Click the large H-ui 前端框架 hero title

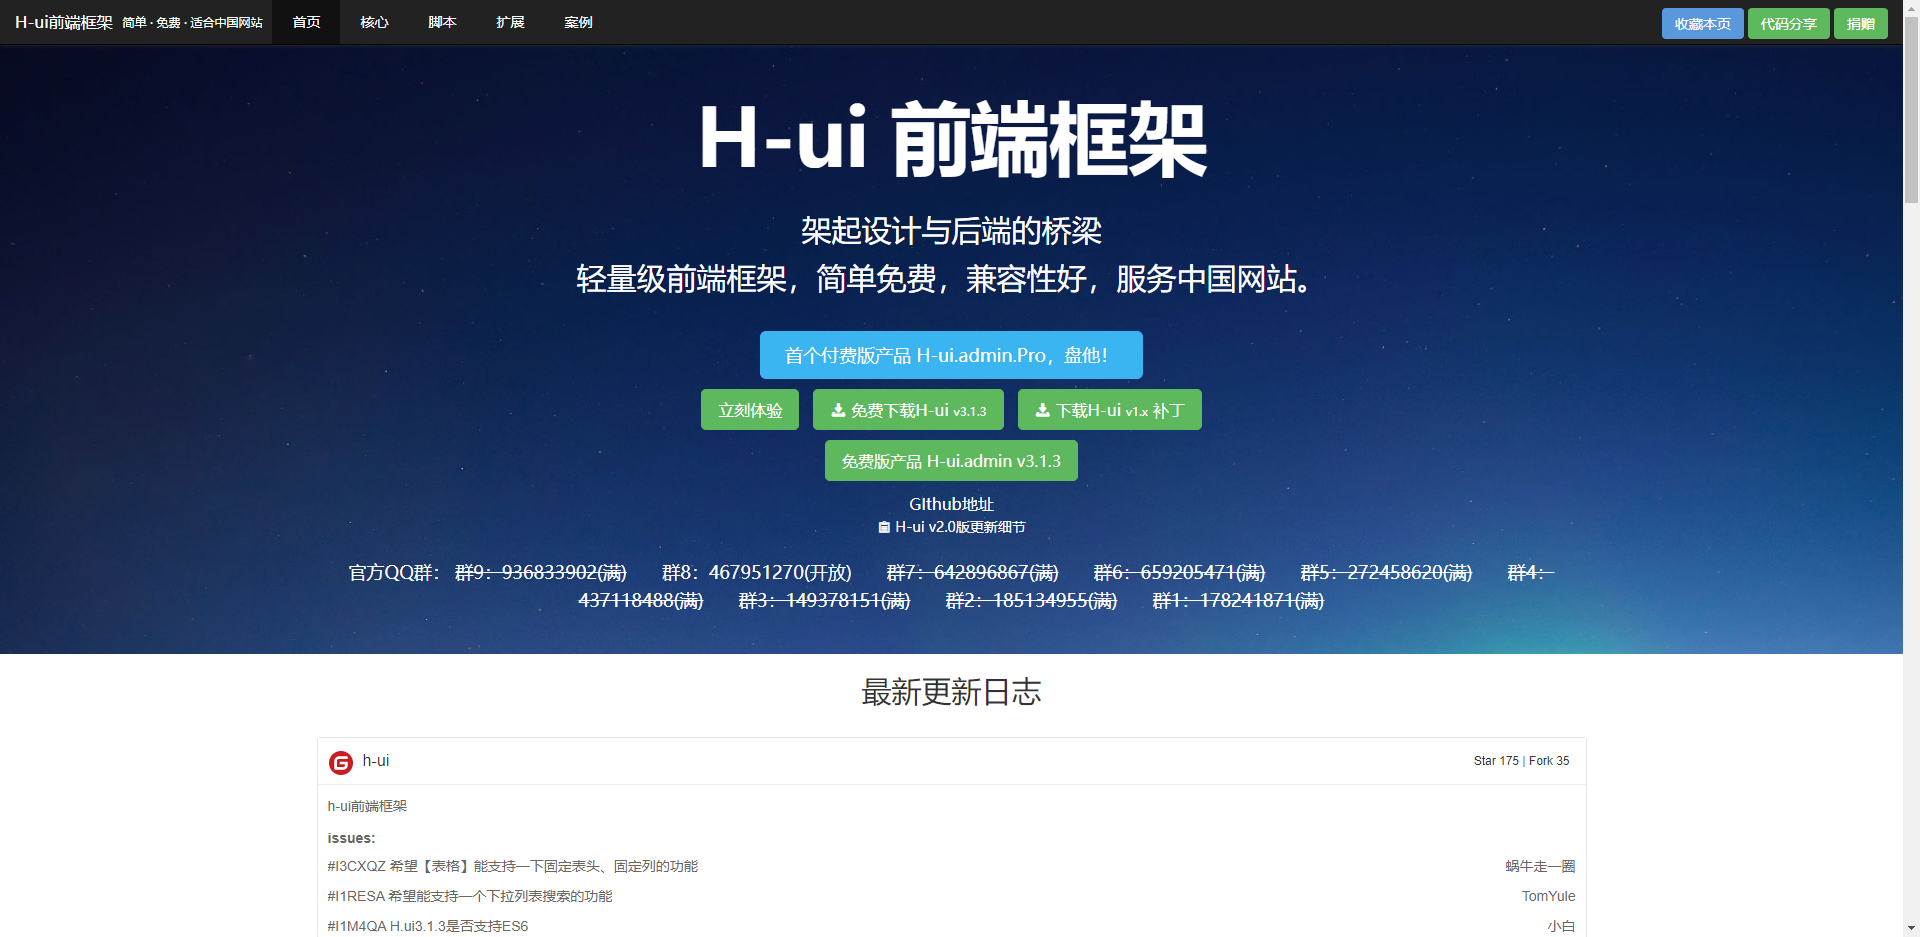(951, 139)
